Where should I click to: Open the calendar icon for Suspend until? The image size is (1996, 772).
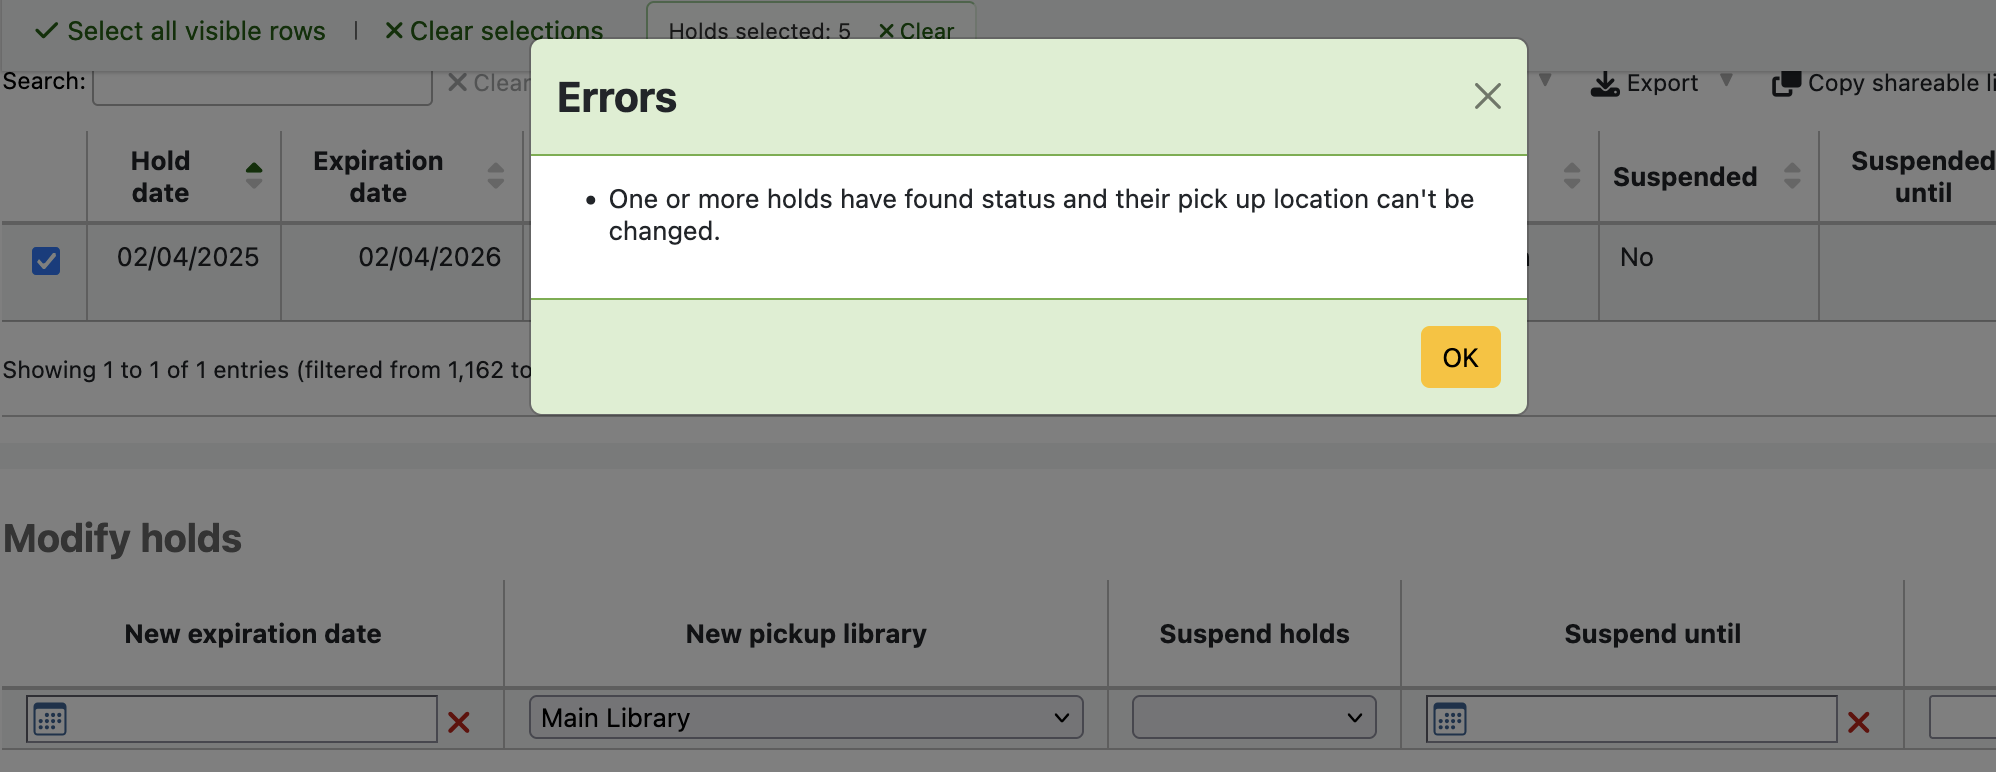(1450, 719)
